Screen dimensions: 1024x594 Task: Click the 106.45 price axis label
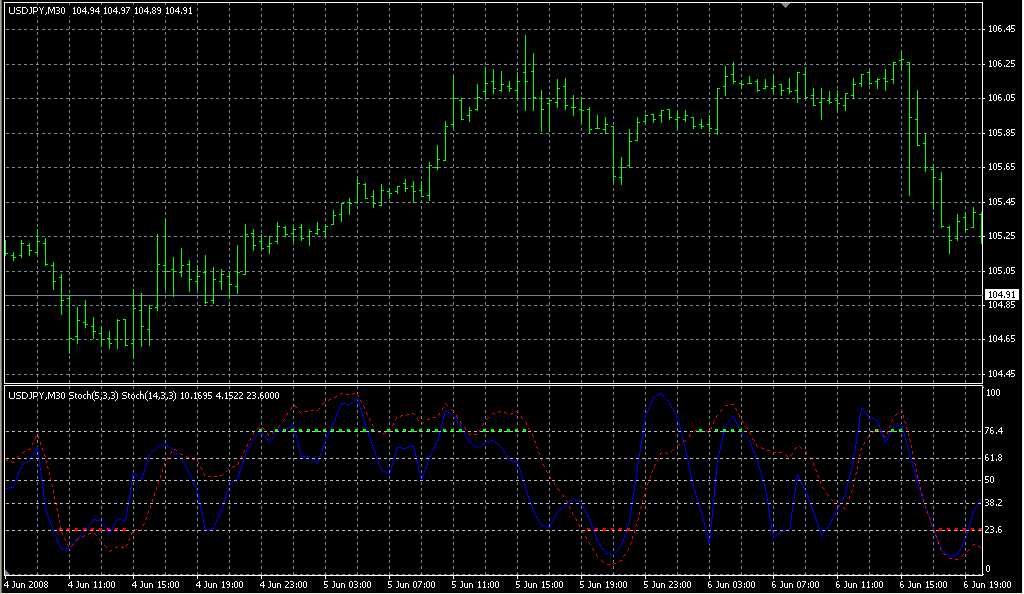coord(1000,29)
